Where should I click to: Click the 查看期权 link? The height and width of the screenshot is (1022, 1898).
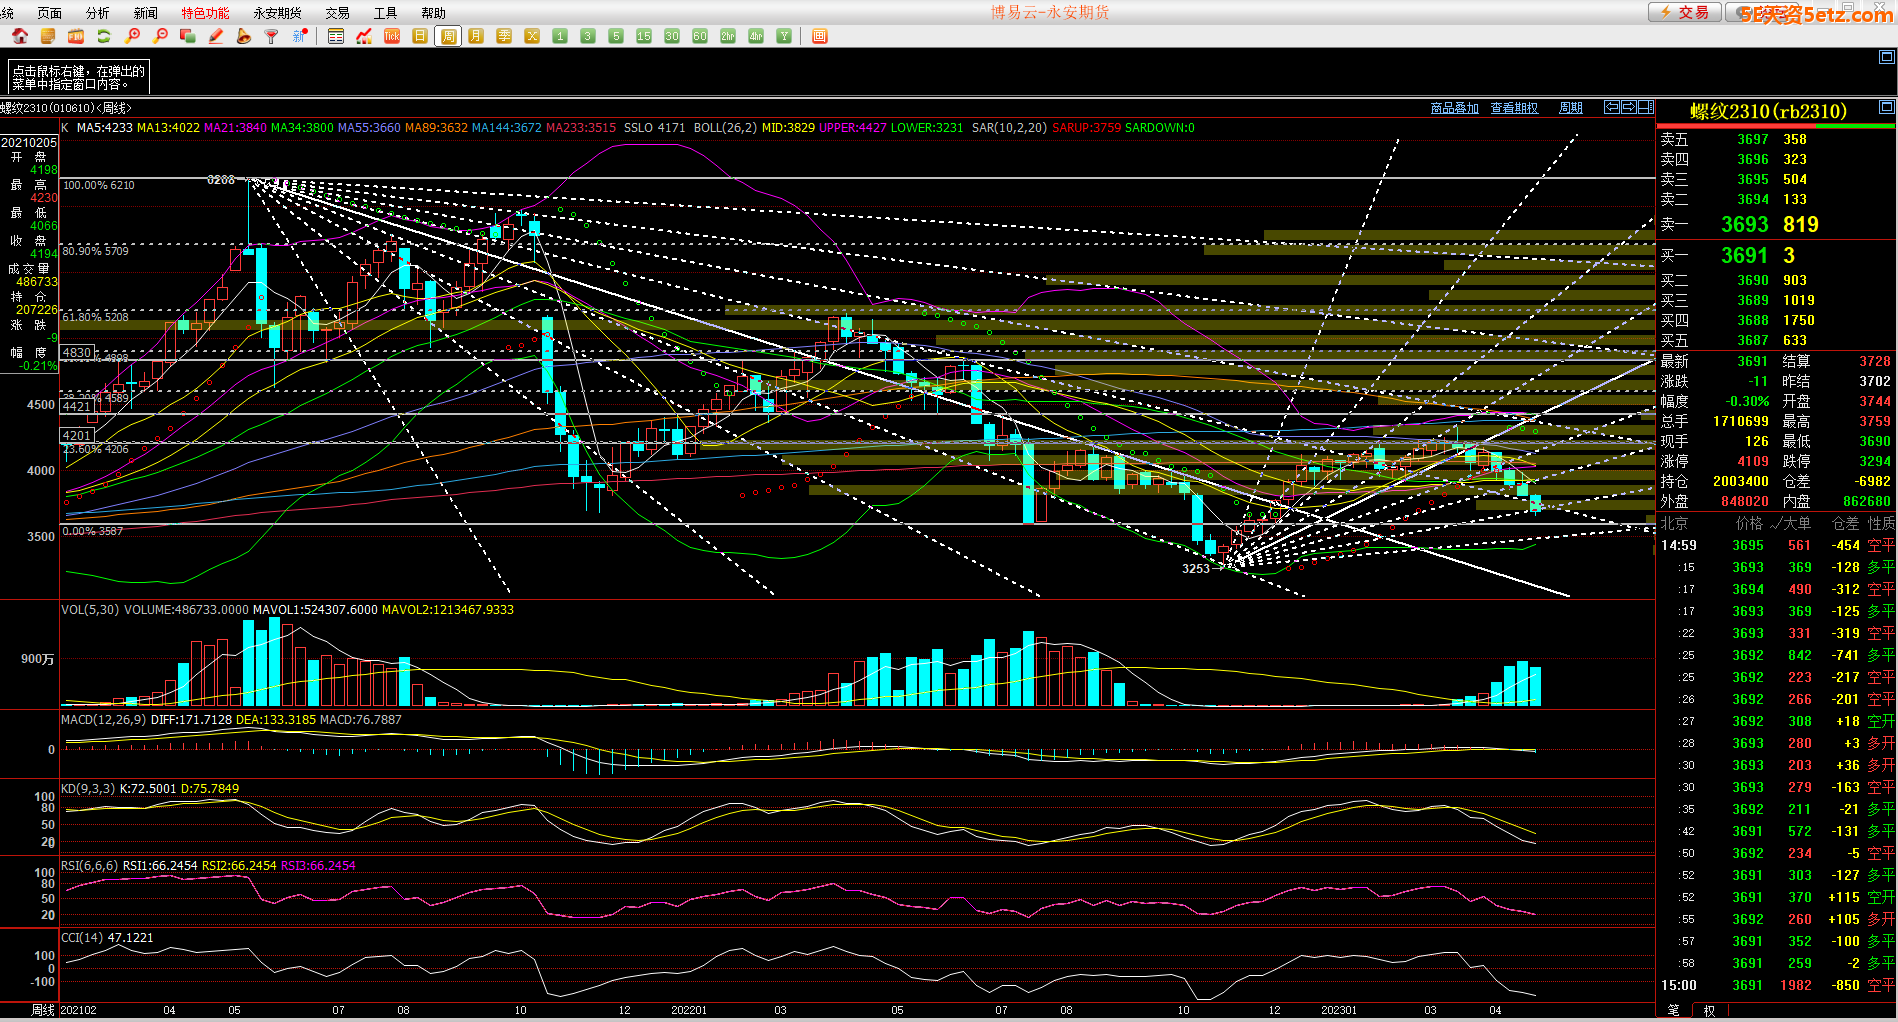pos(1514,108)
